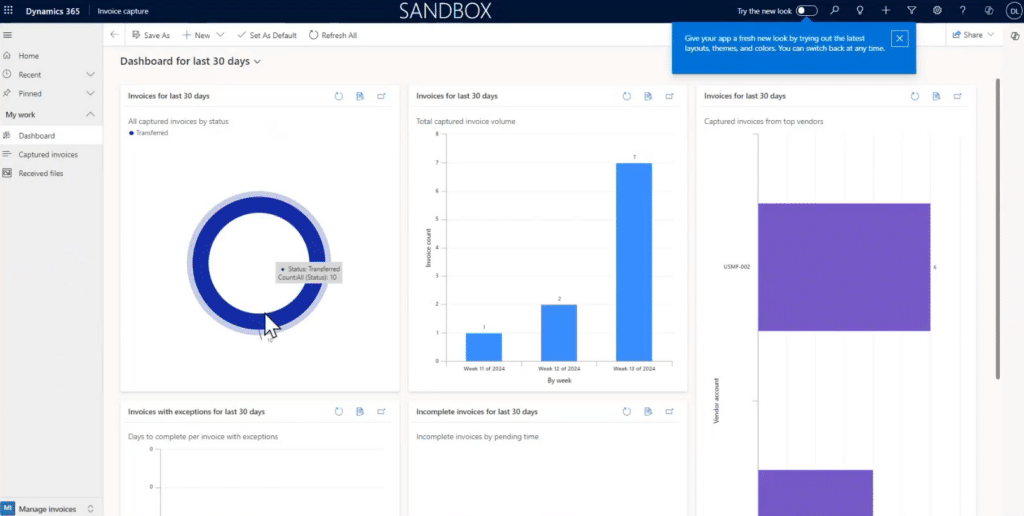Click the search magnifier icon in header
The image size is (1024, 516).
point(835,10)
